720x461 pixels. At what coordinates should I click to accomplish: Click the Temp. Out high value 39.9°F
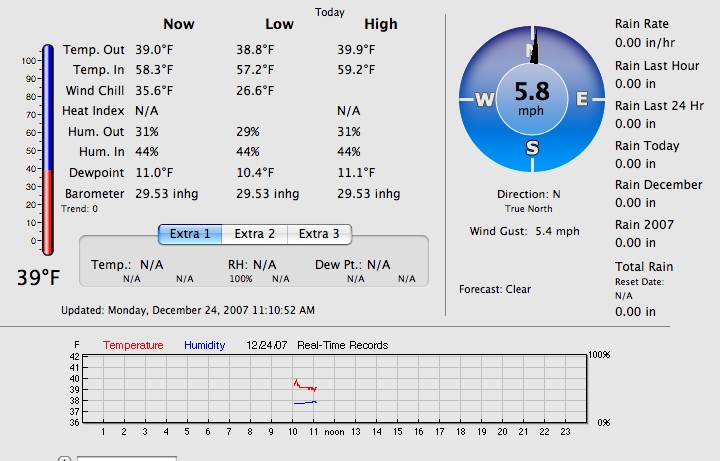click(x=356, y=50)
